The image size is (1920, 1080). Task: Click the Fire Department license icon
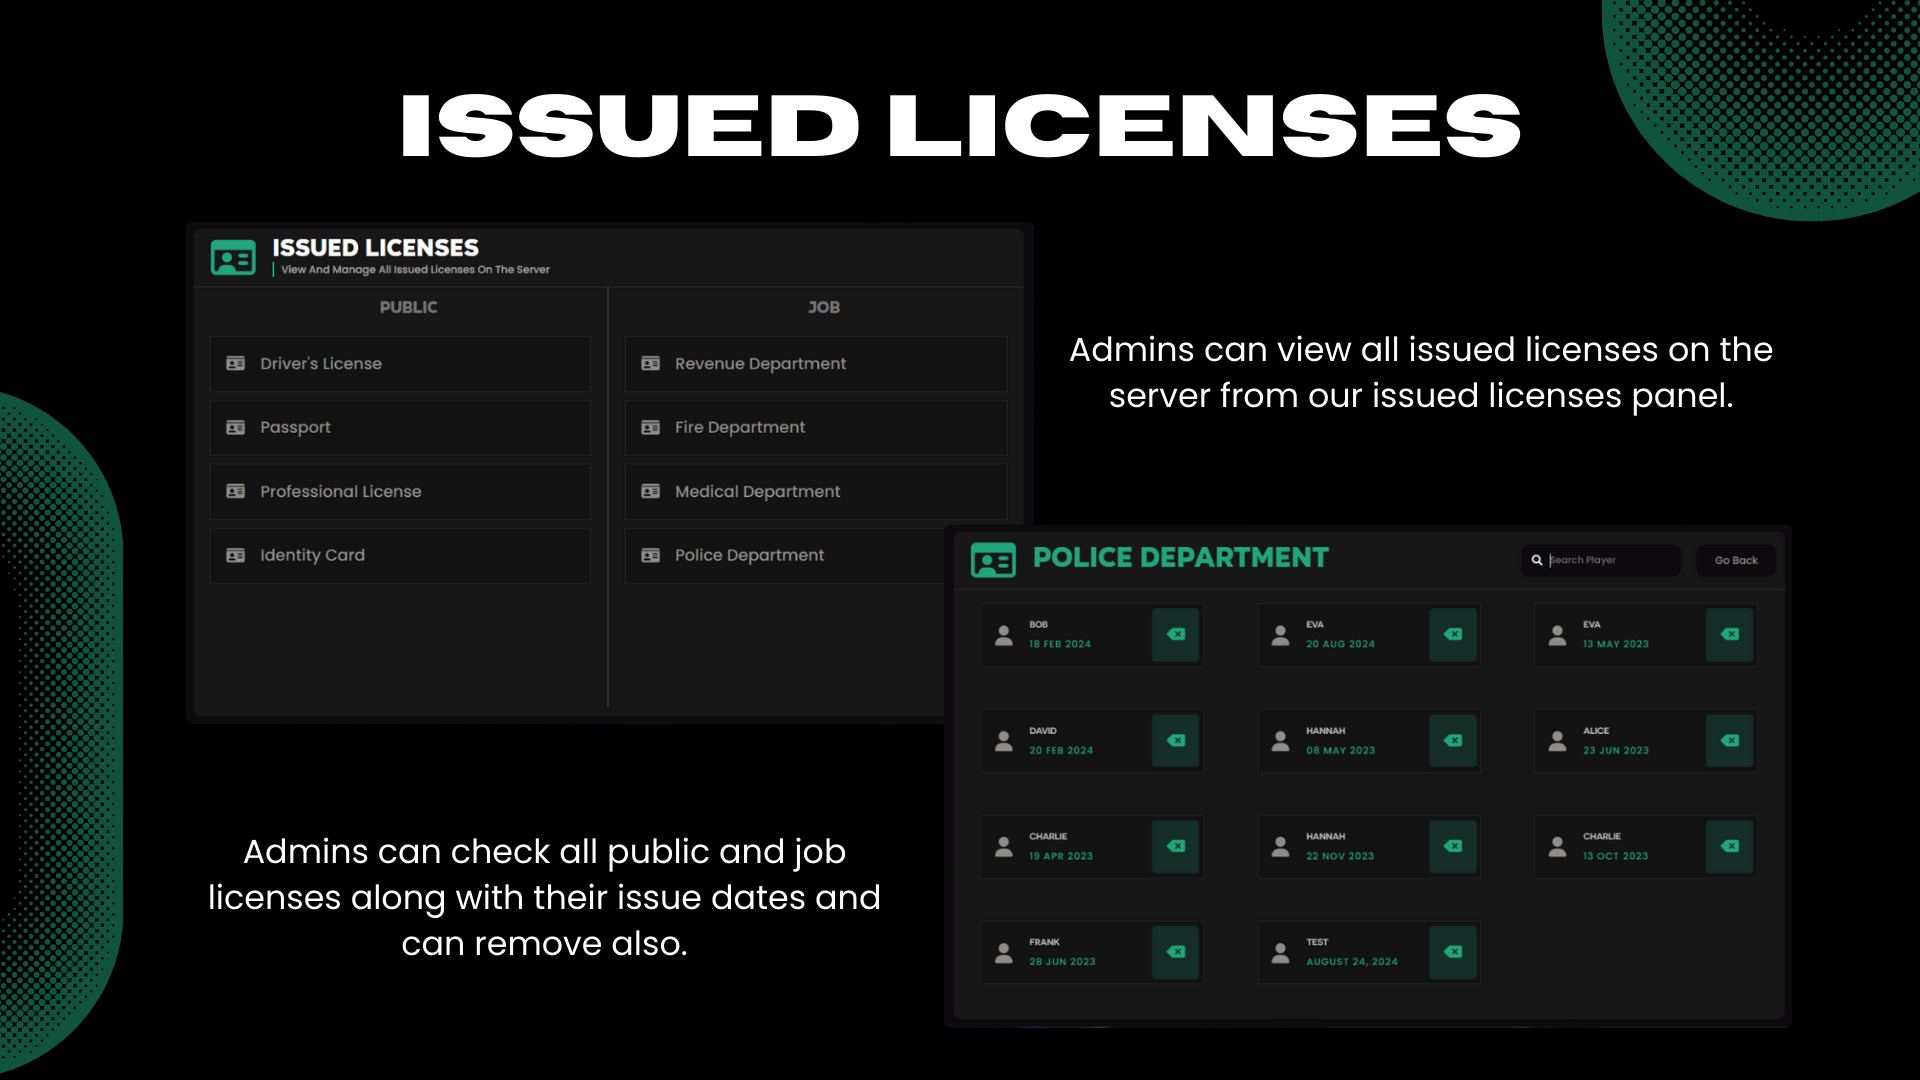click(651, 427)
